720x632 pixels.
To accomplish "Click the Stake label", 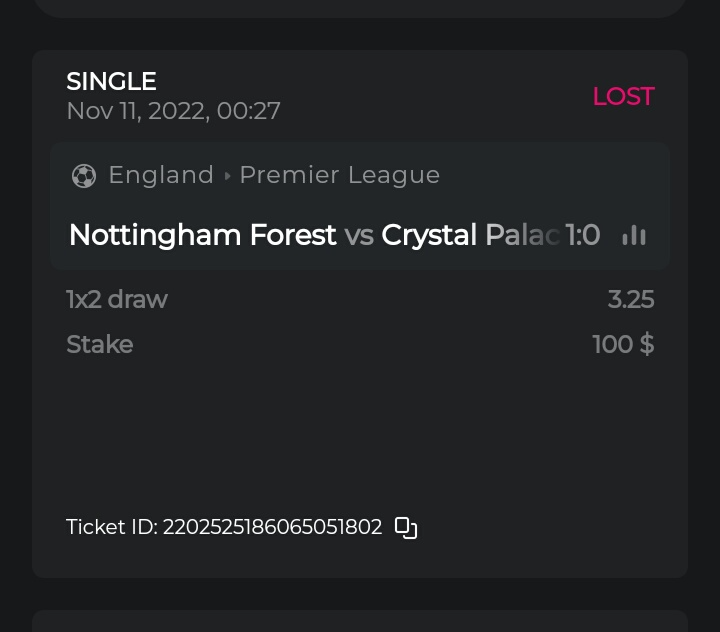I will [x=99, y=344].
